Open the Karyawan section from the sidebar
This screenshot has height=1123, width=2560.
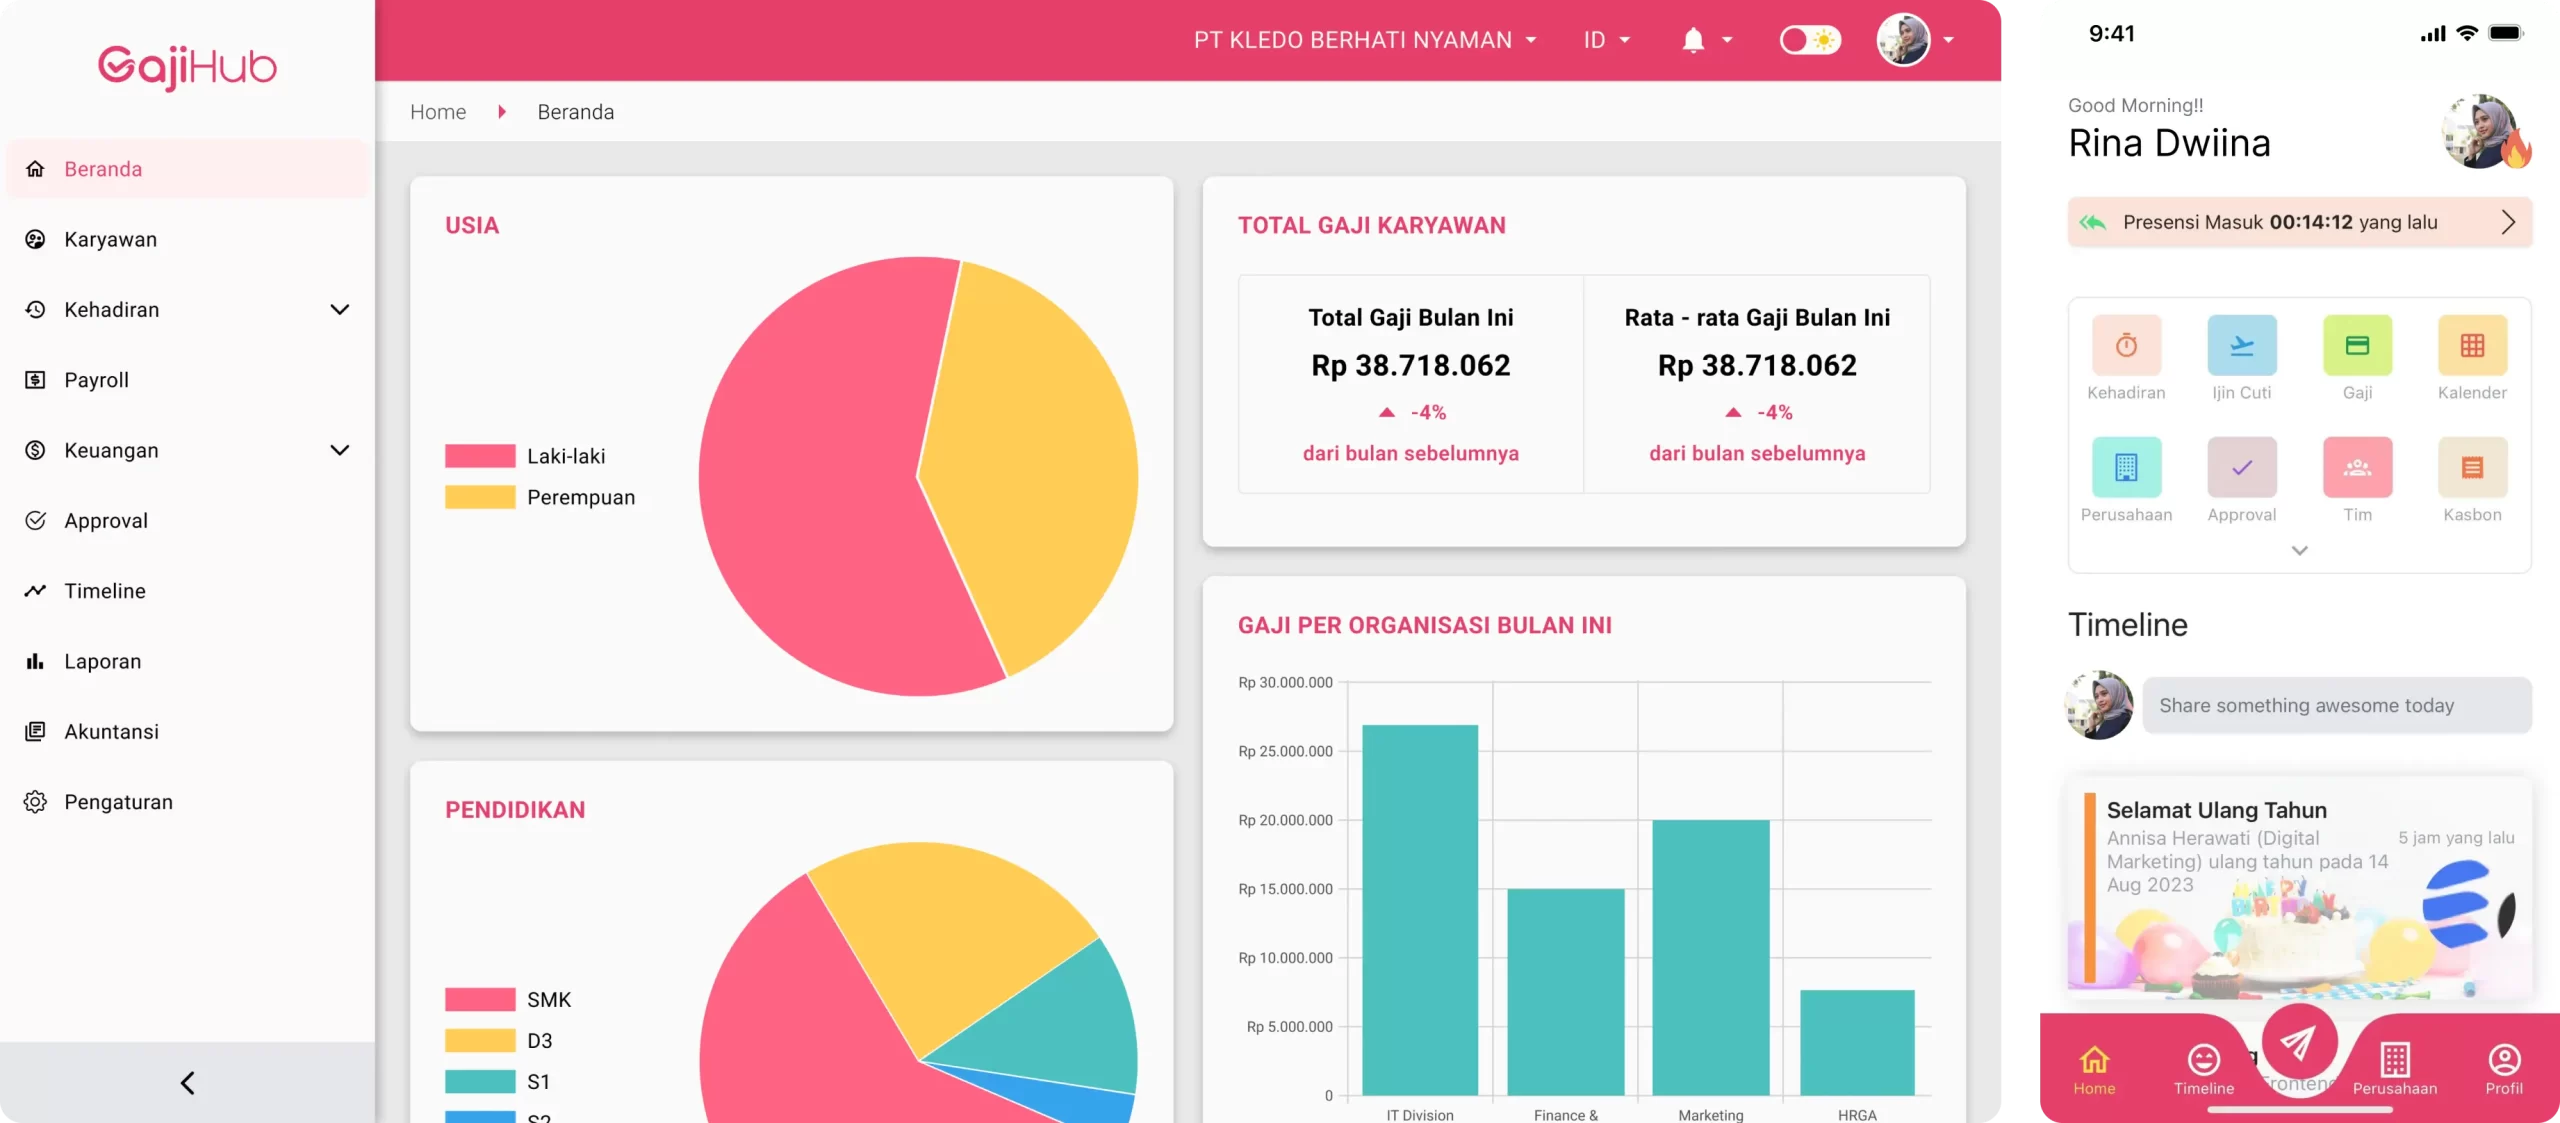[x=110, y=239]
